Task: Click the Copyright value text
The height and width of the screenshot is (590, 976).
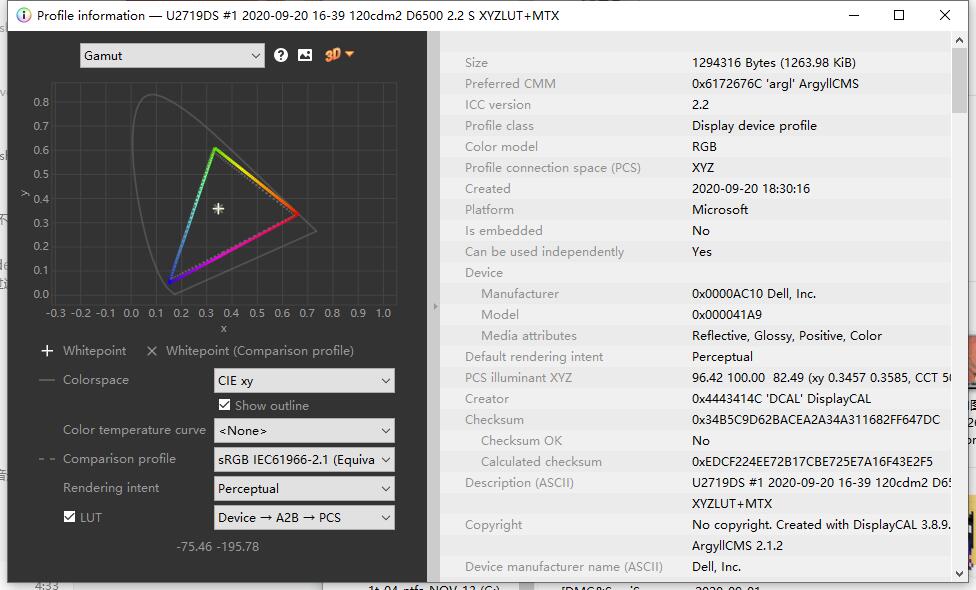Action: click(x=821, y=525)
